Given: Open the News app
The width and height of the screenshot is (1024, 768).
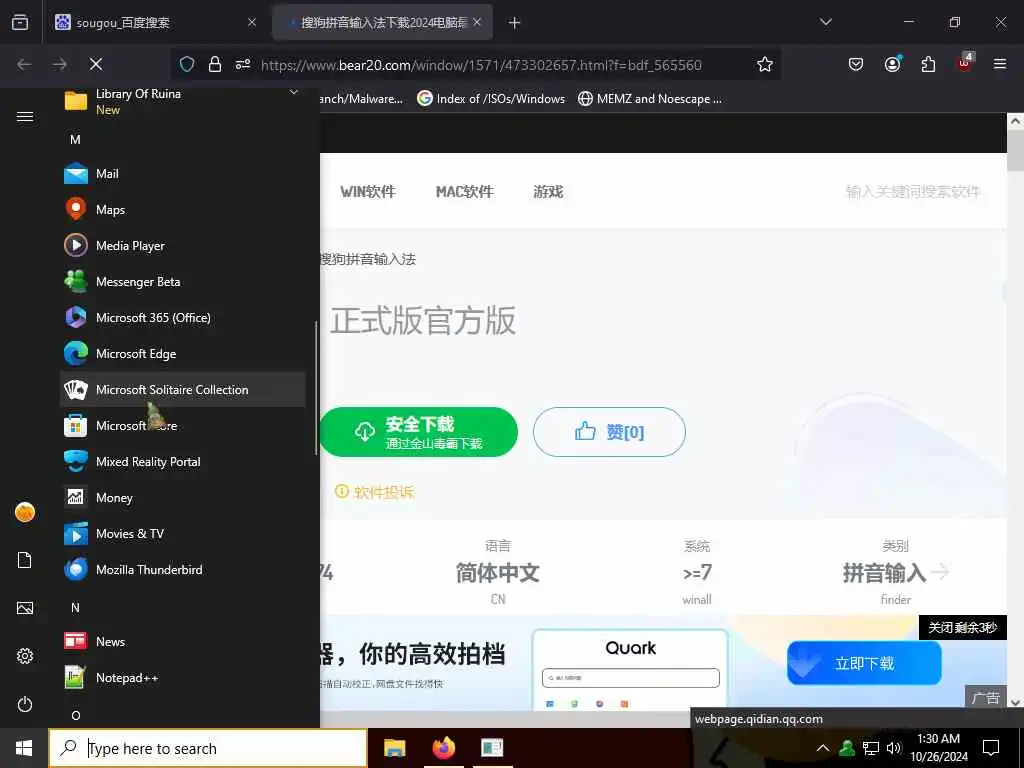Looking at the screenshot, I should click(x=183, y=641).
